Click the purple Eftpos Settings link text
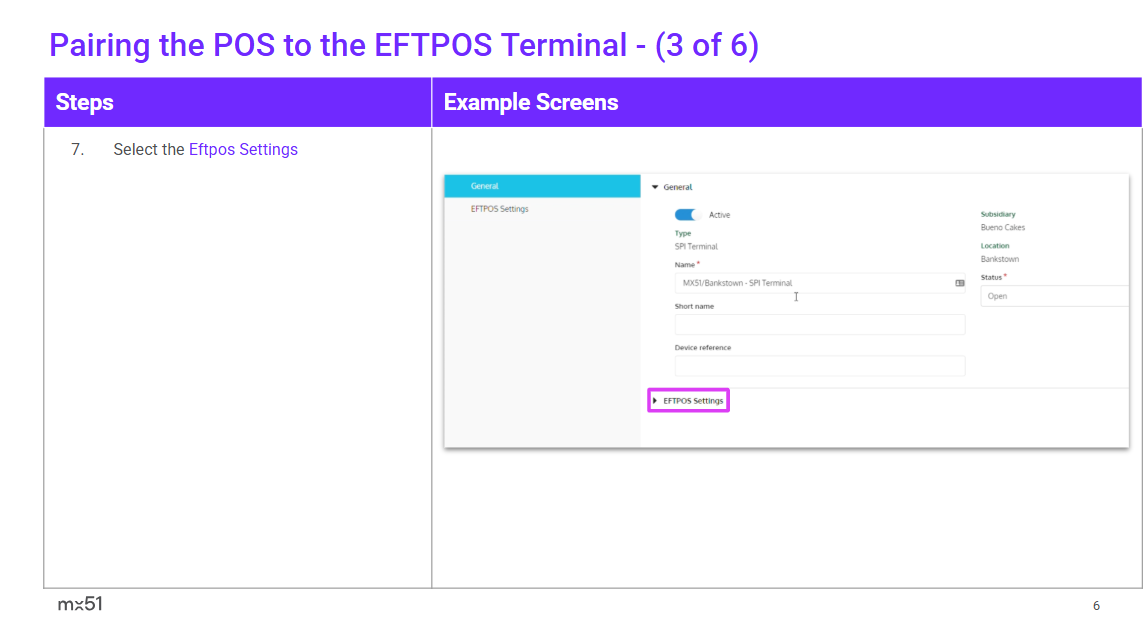 [243, 150]
